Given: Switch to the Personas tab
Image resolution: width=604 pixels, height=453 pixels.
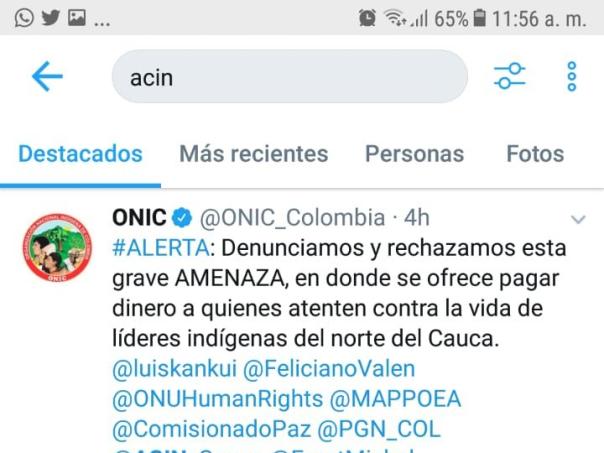Looking at the screenshot, I should point(414,154).
